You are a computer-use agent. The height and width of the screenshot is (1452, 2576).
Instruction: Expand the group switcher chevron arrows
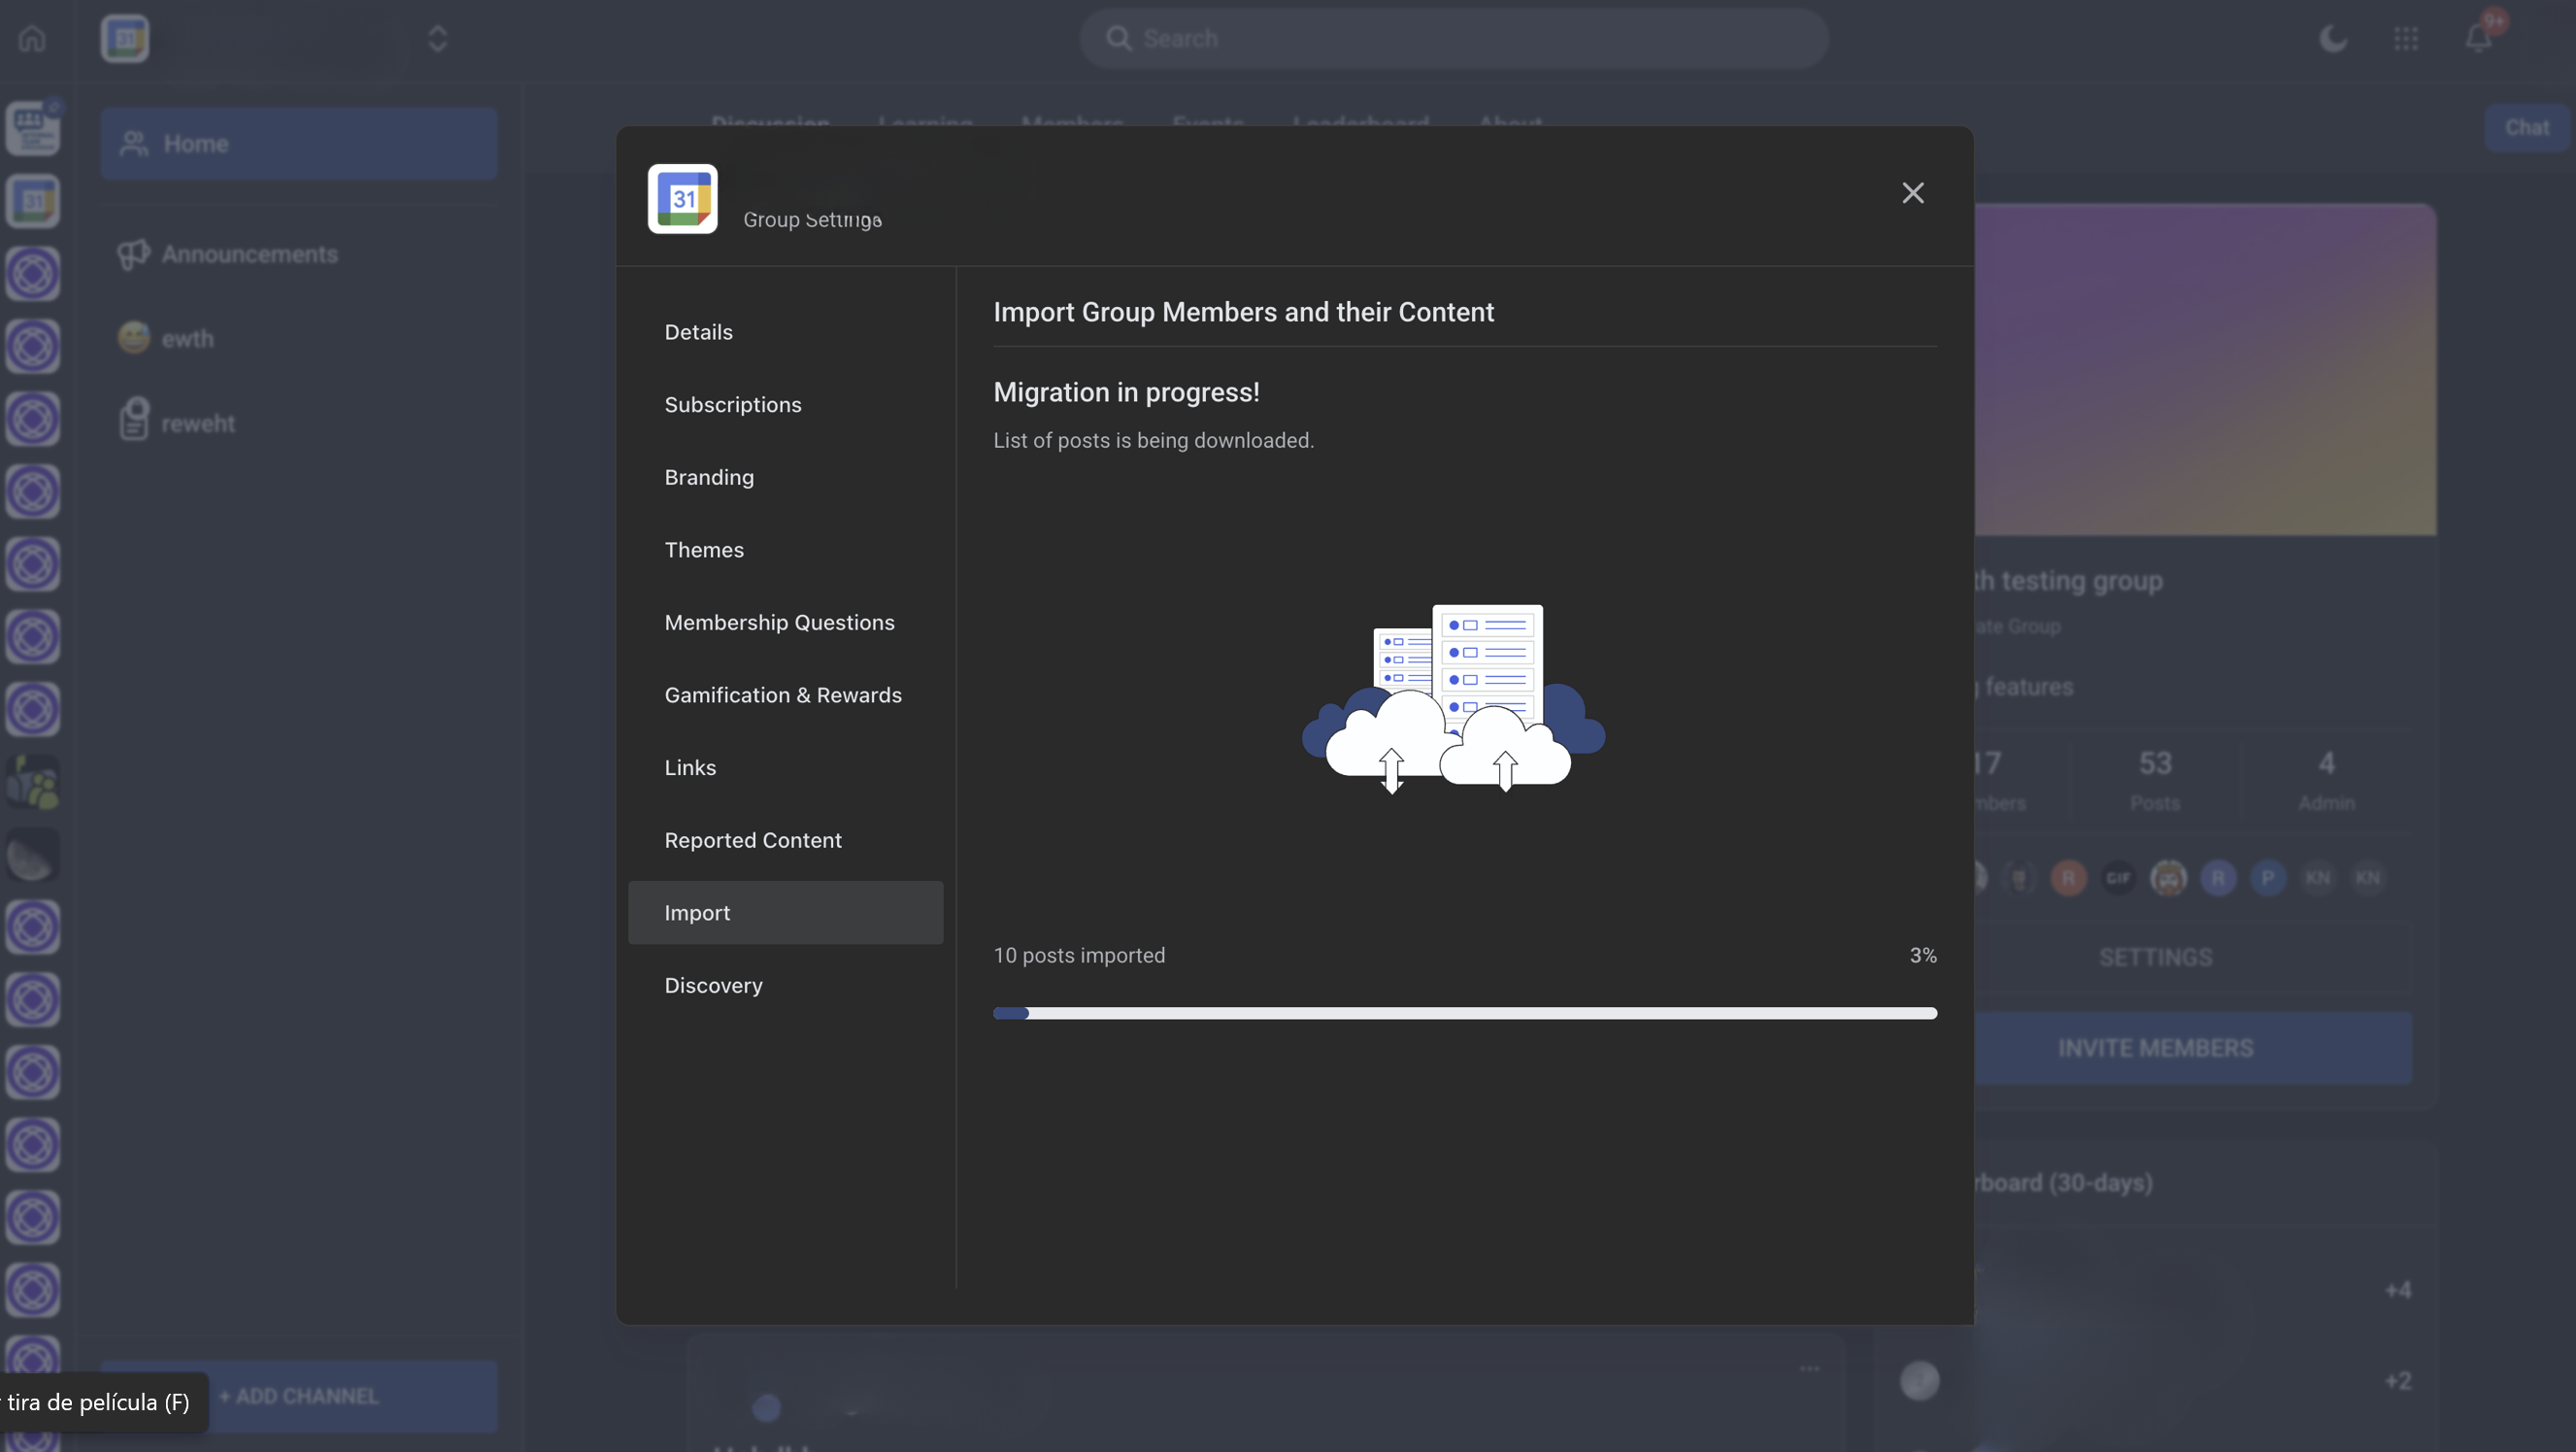pyautogui.click(x=437, y=39)
